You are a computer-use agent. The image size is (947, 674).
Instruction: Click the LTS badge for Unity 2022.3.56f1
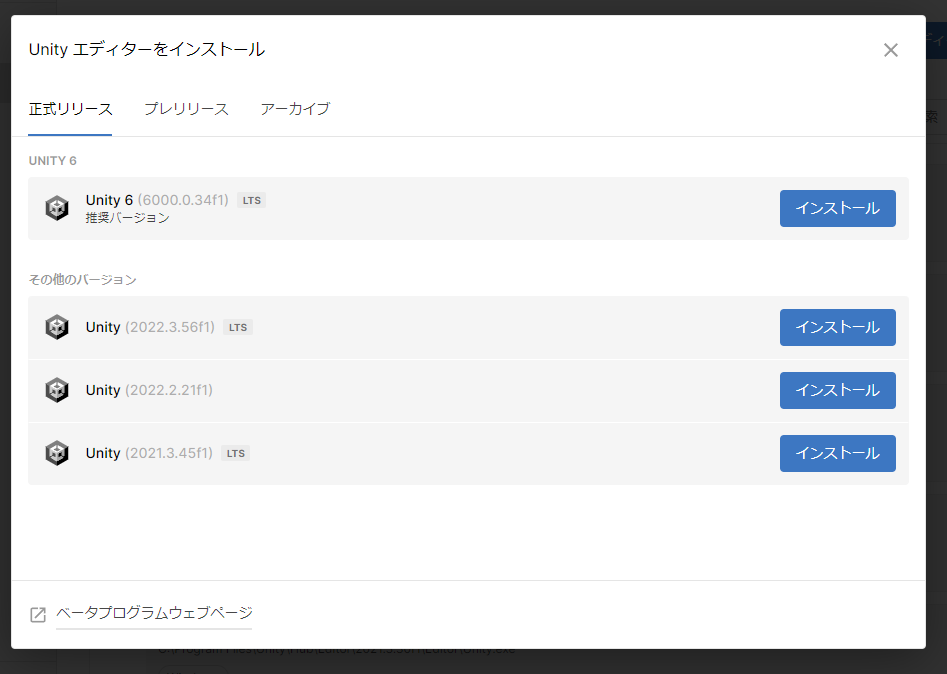238,327
